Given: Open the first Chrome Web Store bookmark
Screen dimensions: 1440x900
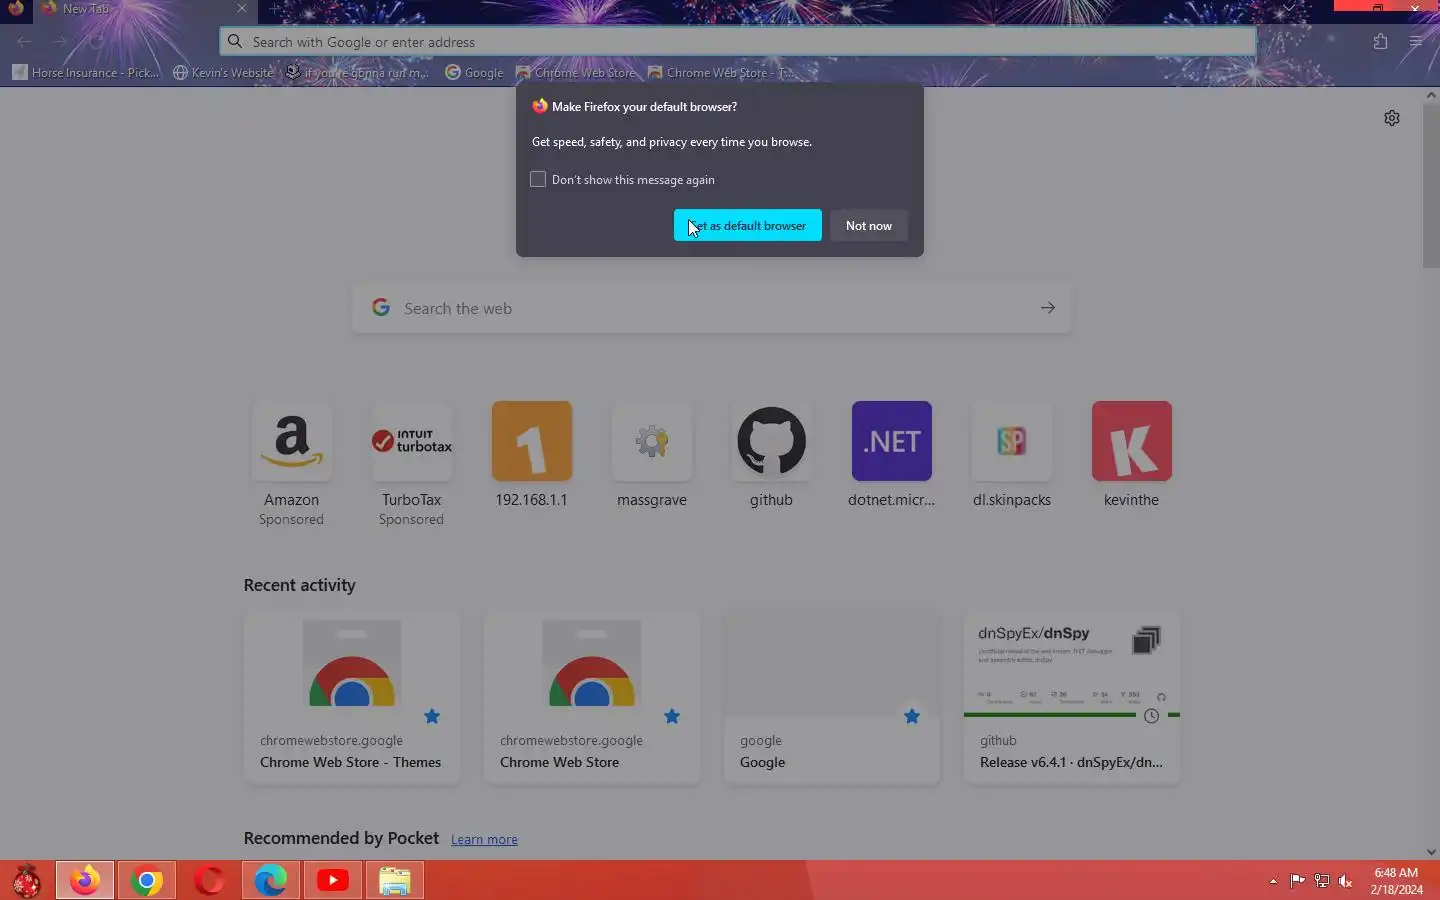Looking at the screenshot, I should coord(576,72).
